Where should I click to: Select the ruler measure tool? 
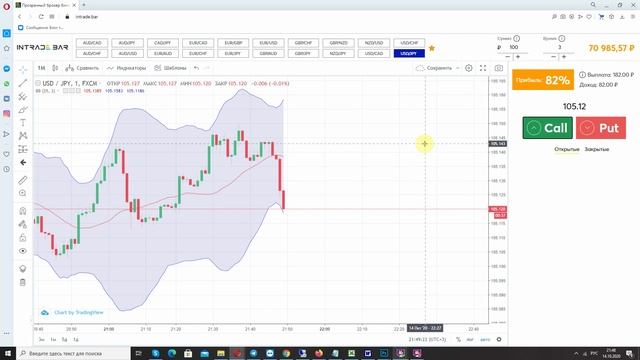(23, 180)
